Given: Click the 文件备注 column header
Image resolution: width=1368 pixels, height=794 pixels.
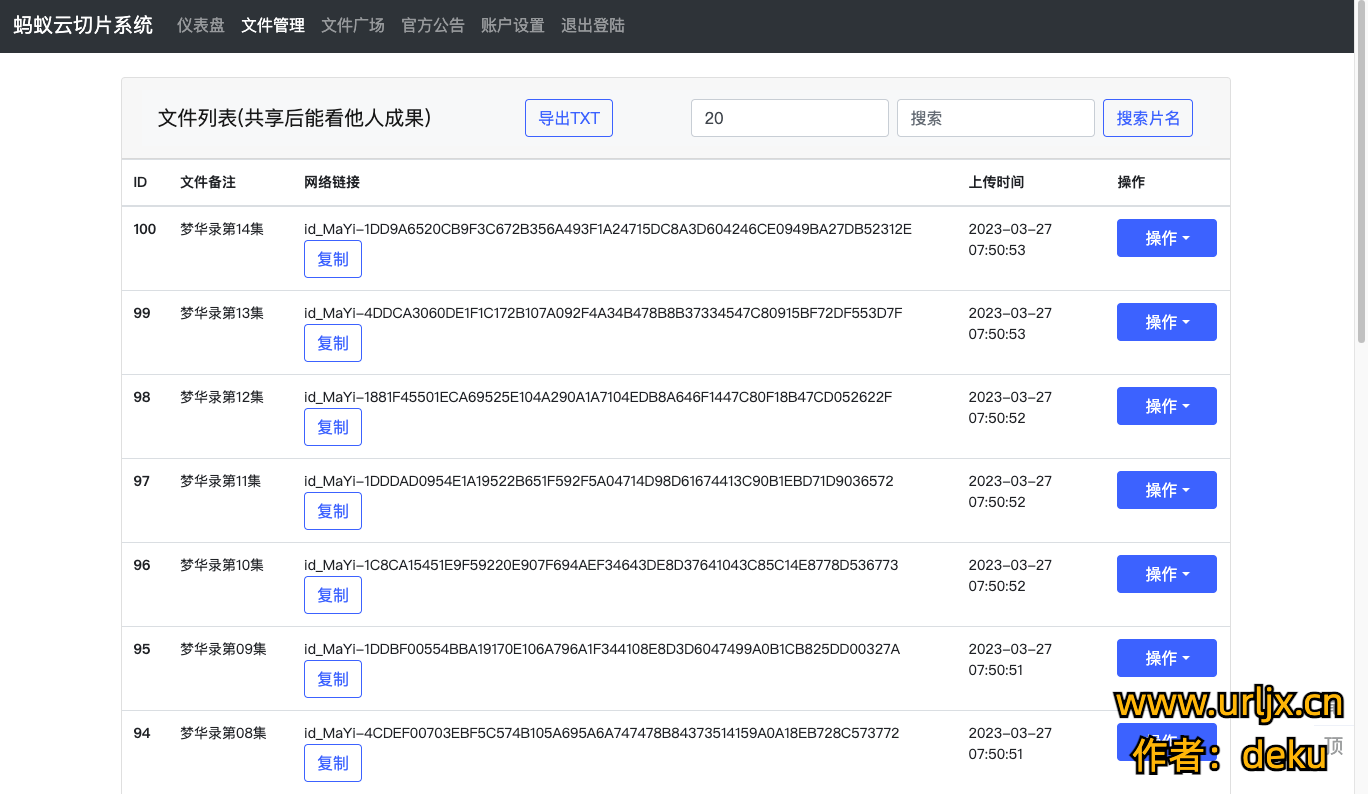Looking at the screenshot, I should 208,182.
